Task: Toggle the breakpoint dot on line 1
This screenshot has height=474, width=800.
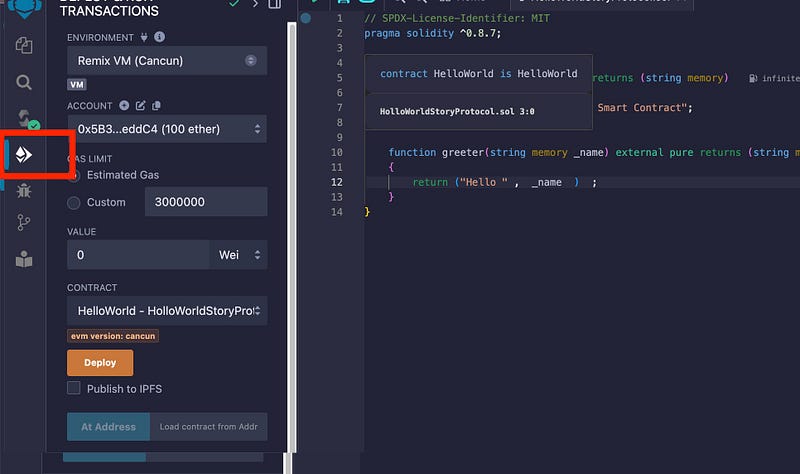Action: pos(306,18)
